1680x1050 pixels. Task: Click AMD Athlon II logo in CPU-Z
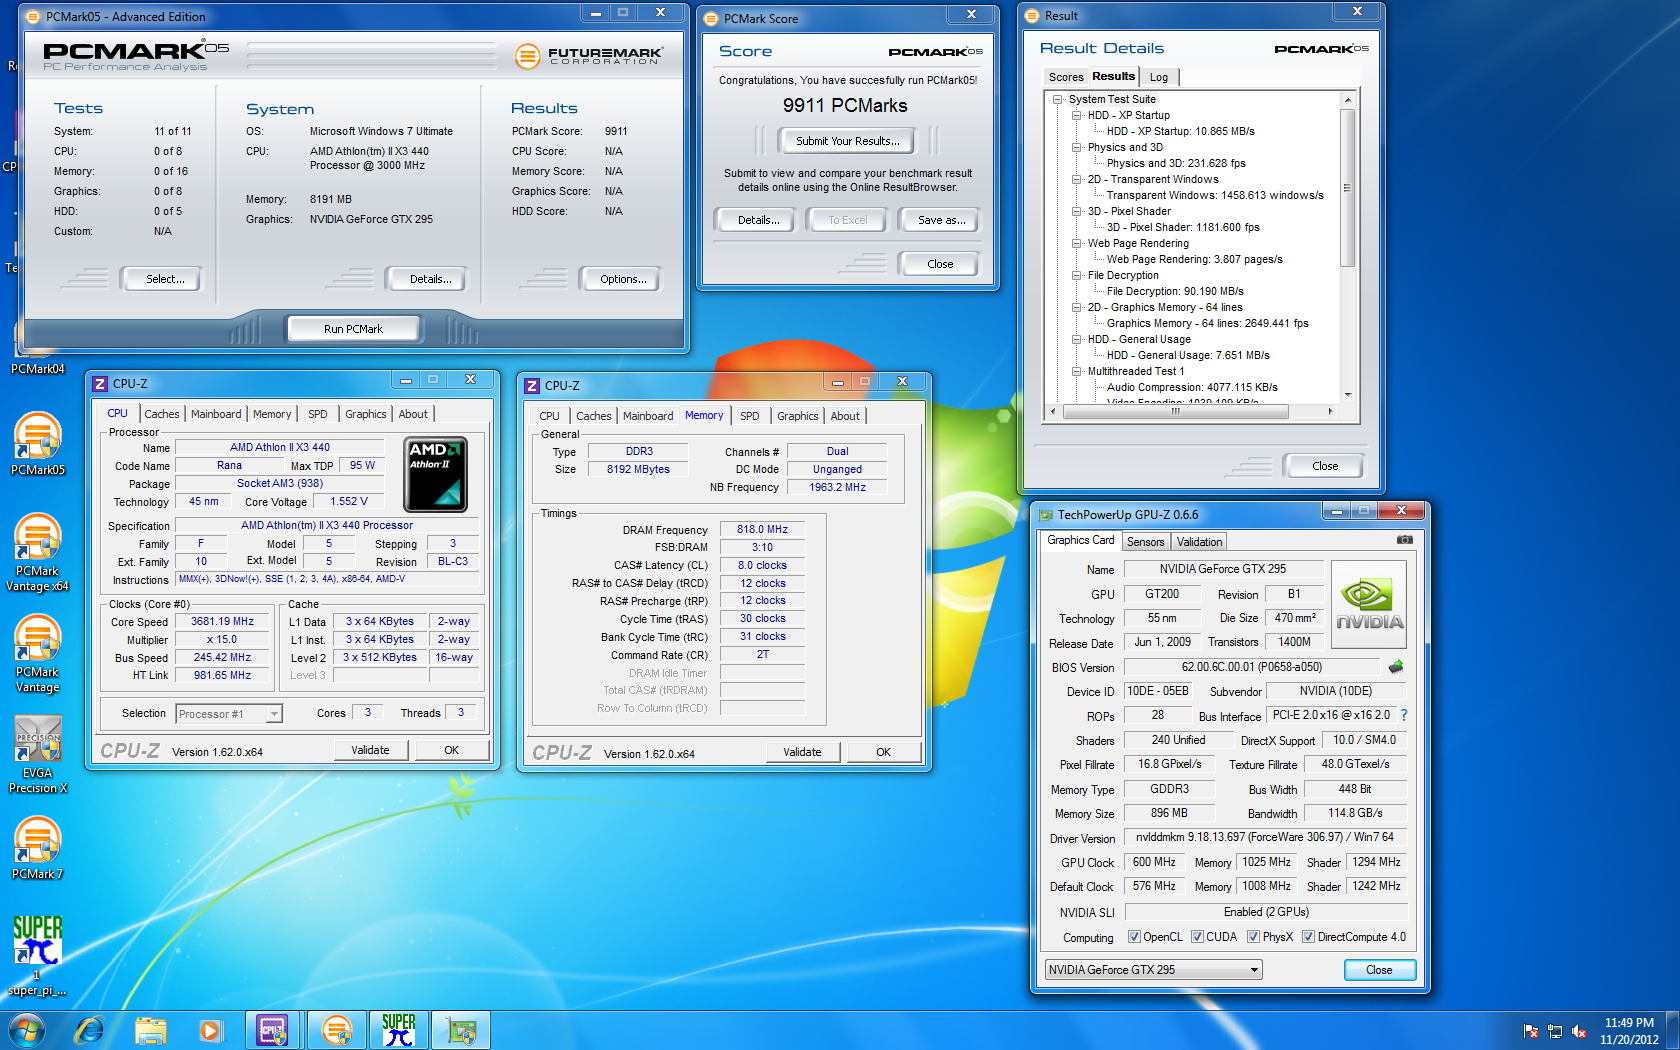435,474
